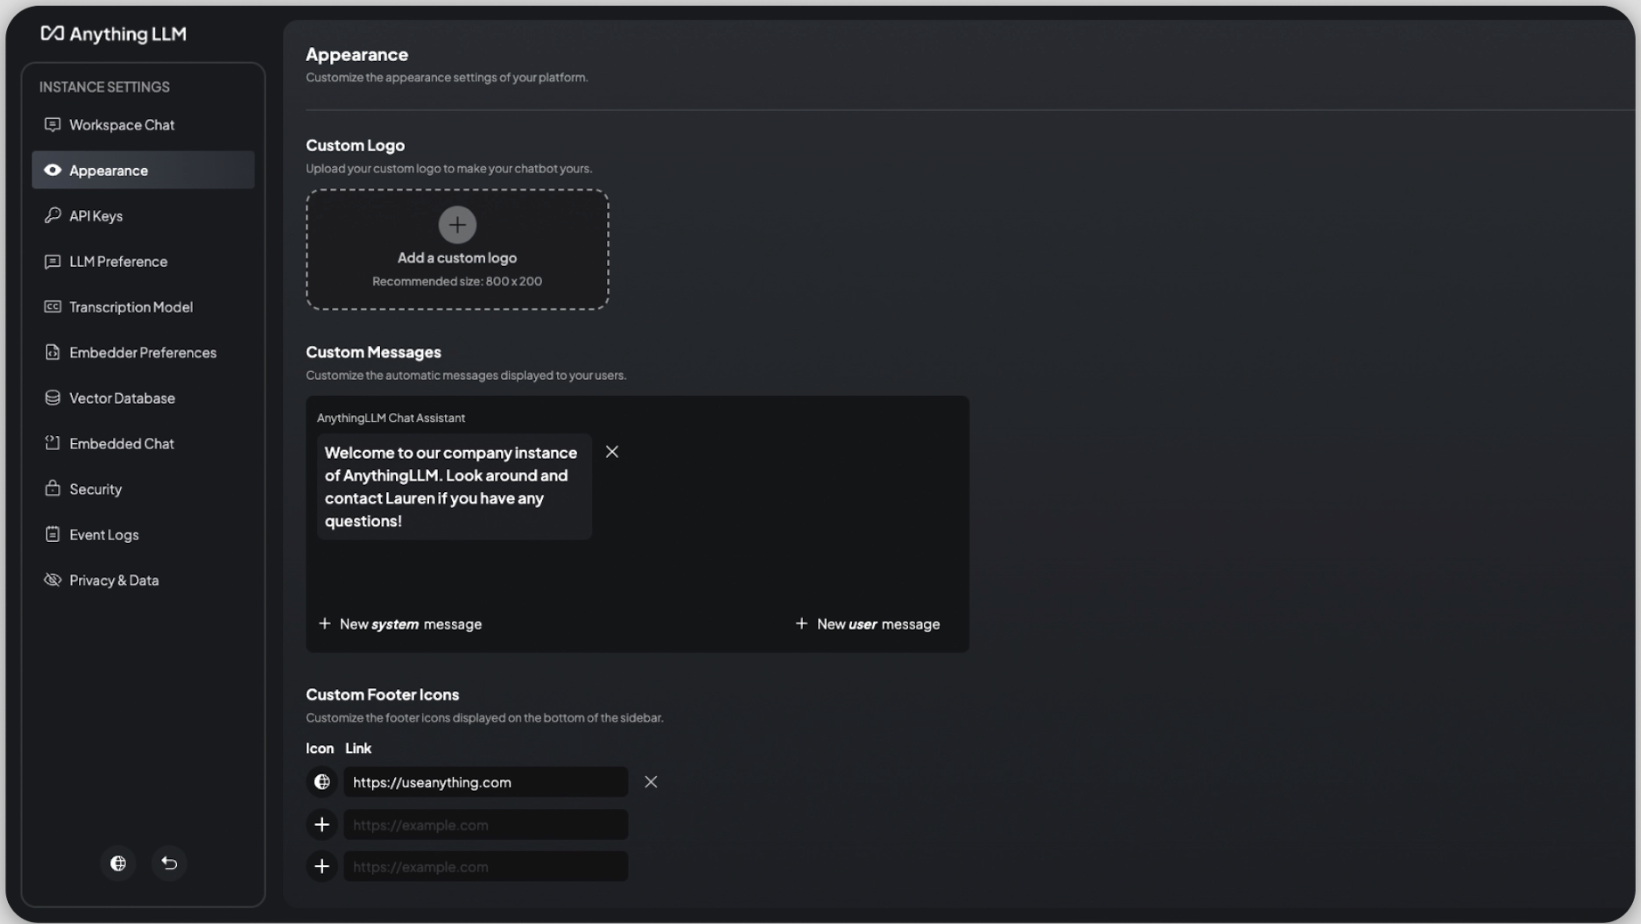Click plus icon for third footer row

pos(322,867)
